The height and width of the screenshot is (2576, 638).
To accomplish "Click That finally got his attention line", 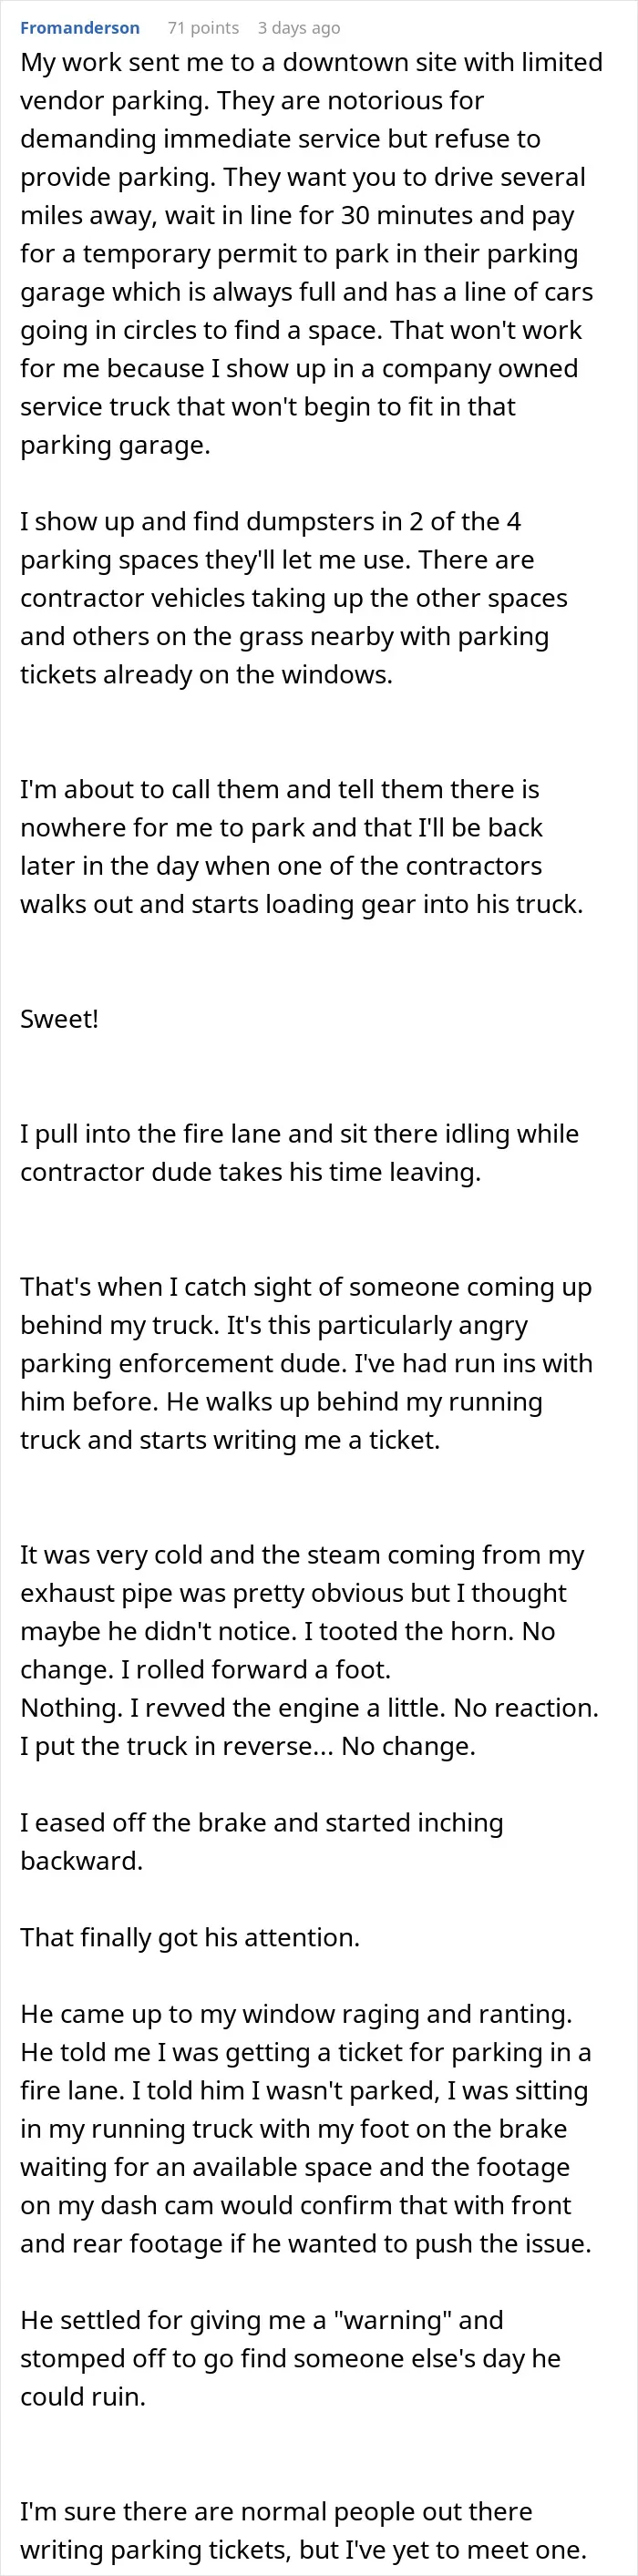I will (190, 1937).
